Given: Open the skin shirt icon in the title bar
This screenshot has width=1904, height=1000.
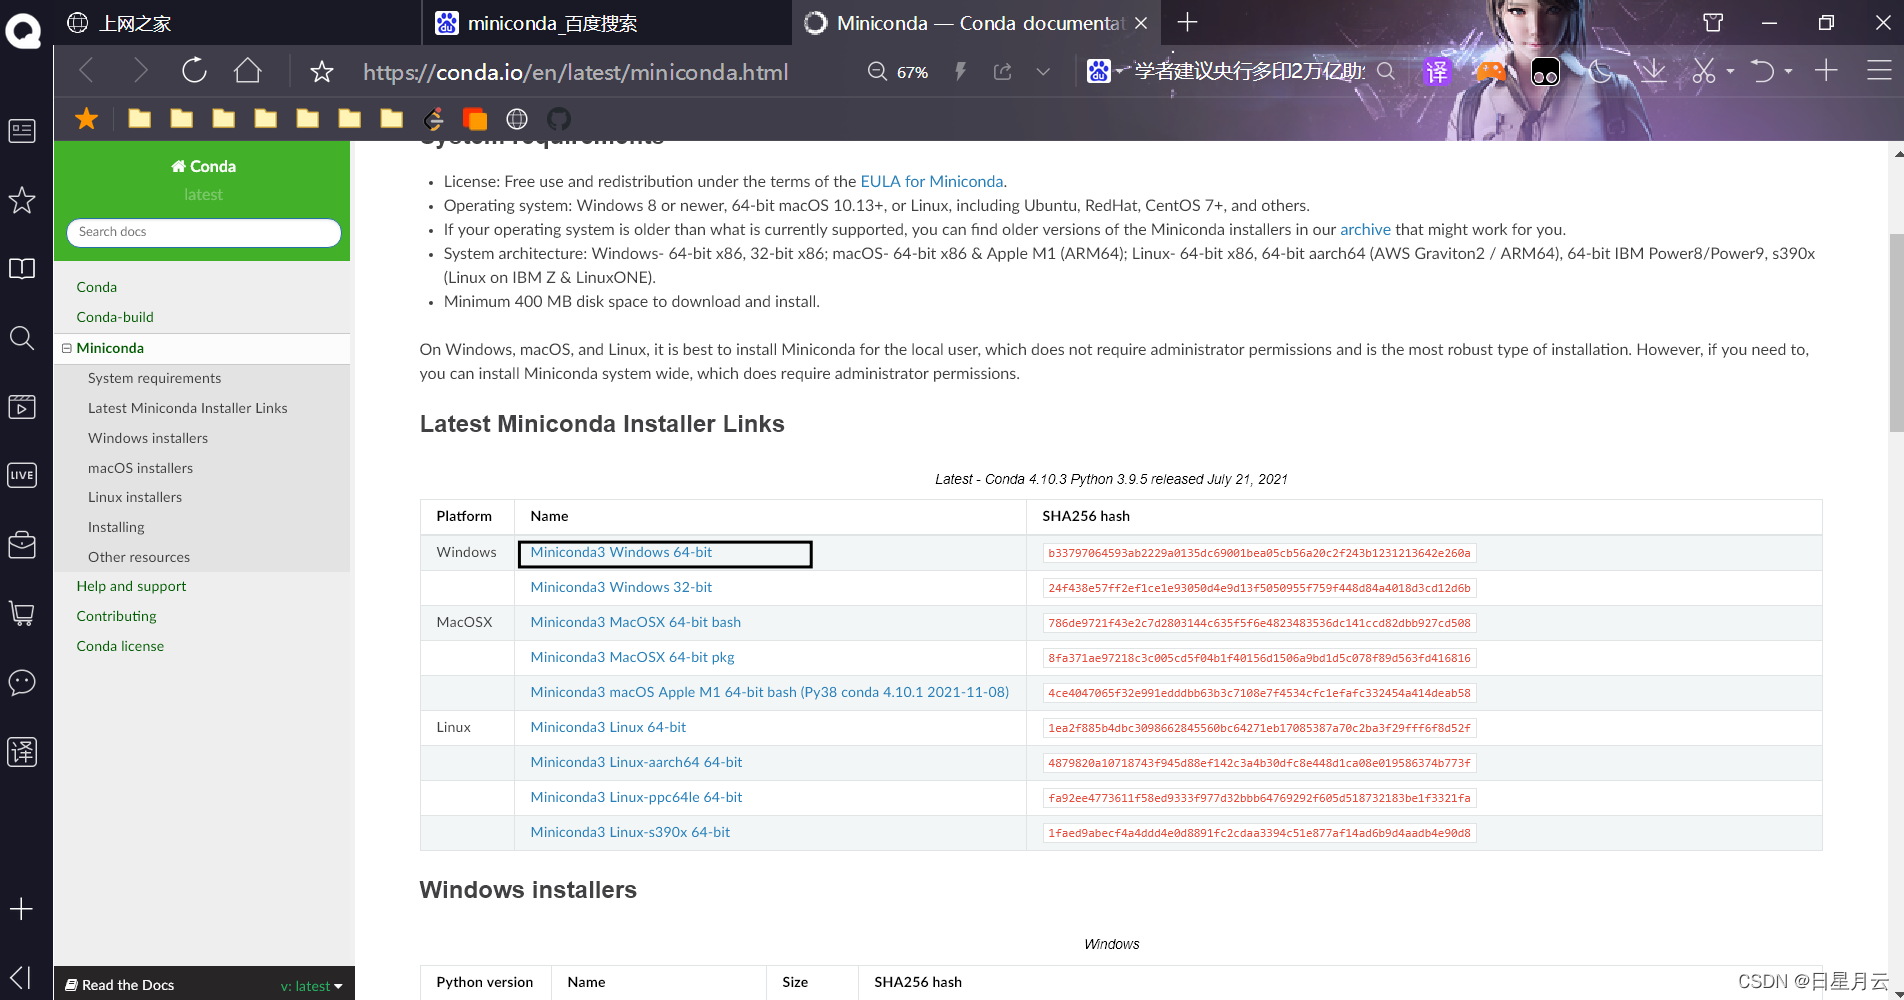Looking at the screenshot, I should (x=1713, y=23).
